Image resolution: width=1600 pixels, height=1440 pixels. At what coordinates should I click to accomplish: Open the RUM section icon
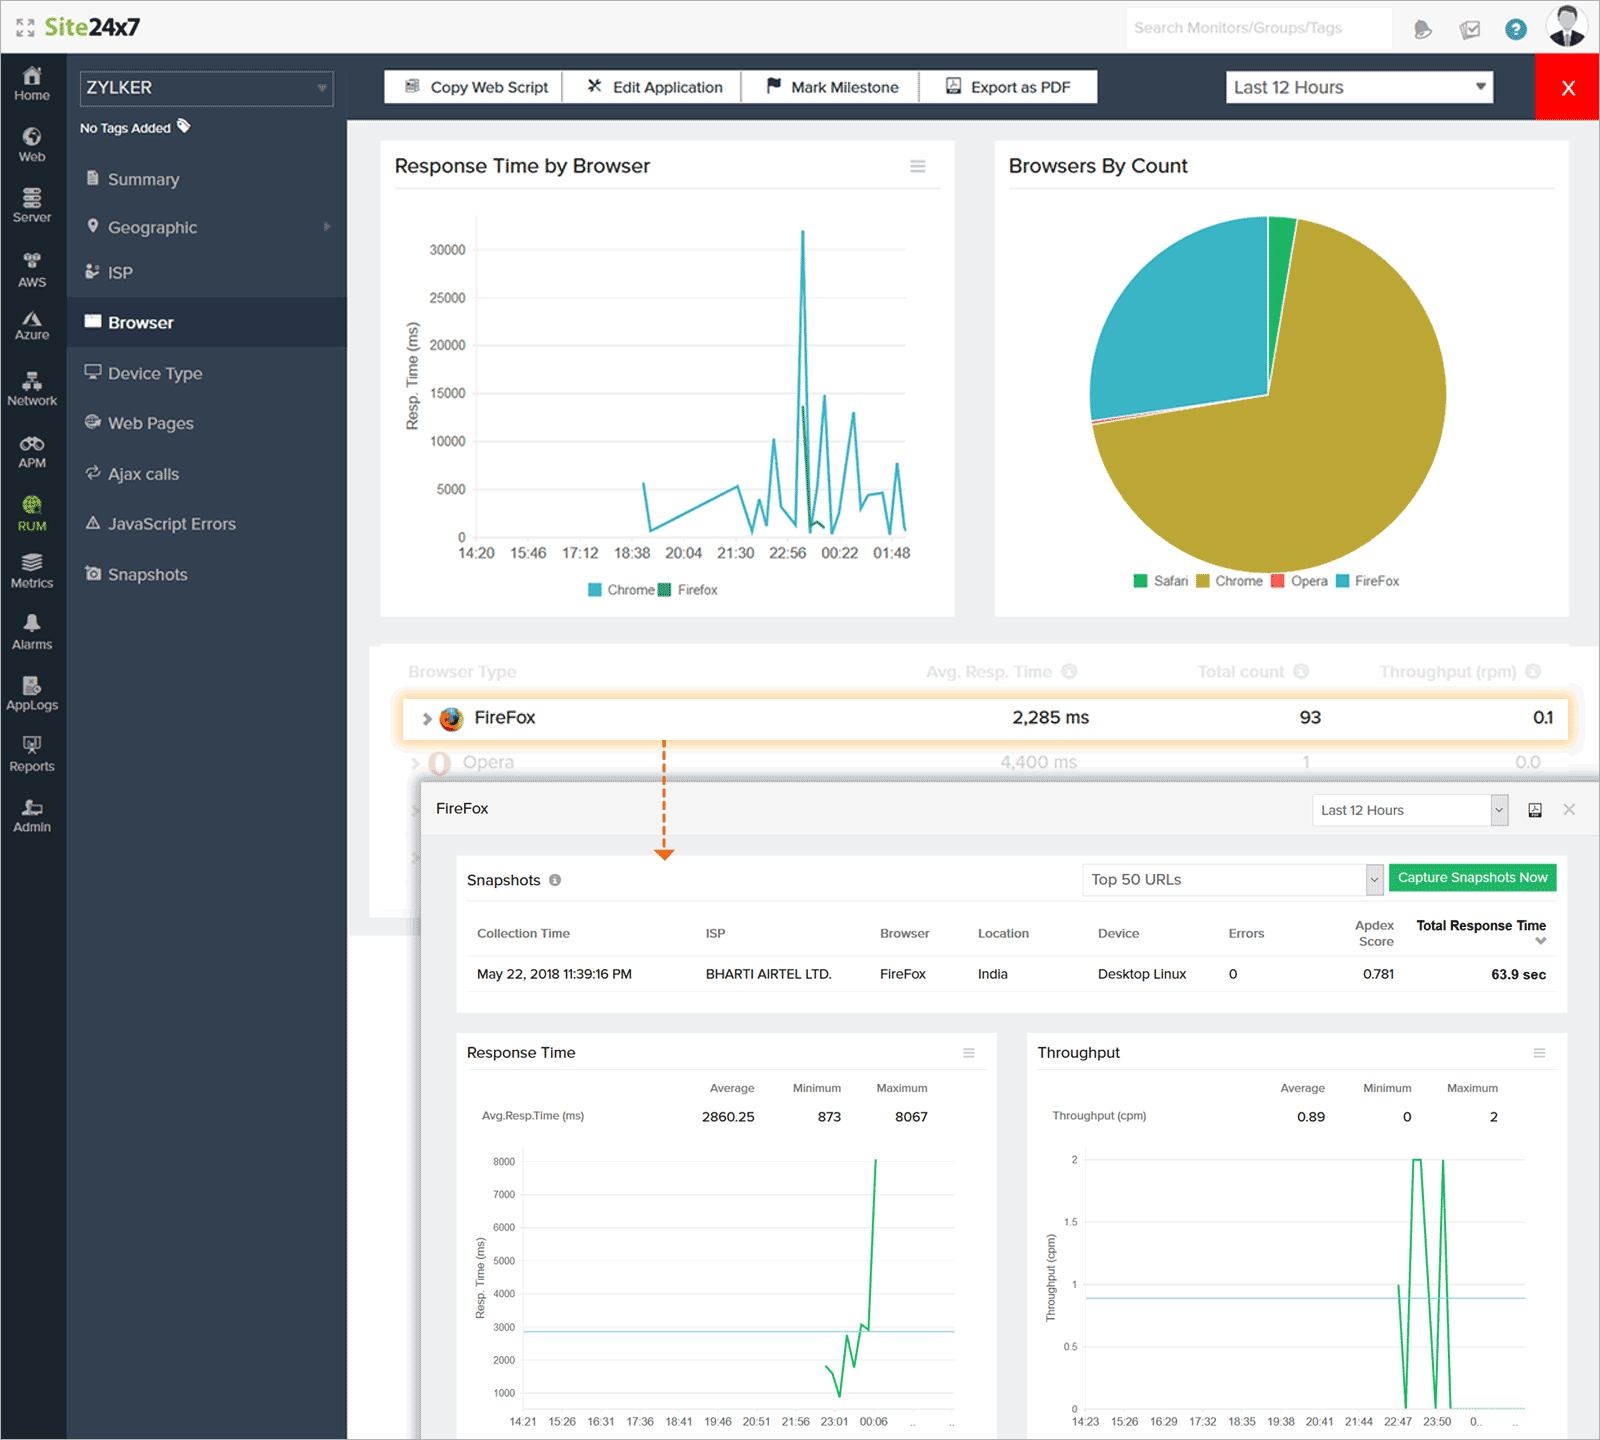32,505
